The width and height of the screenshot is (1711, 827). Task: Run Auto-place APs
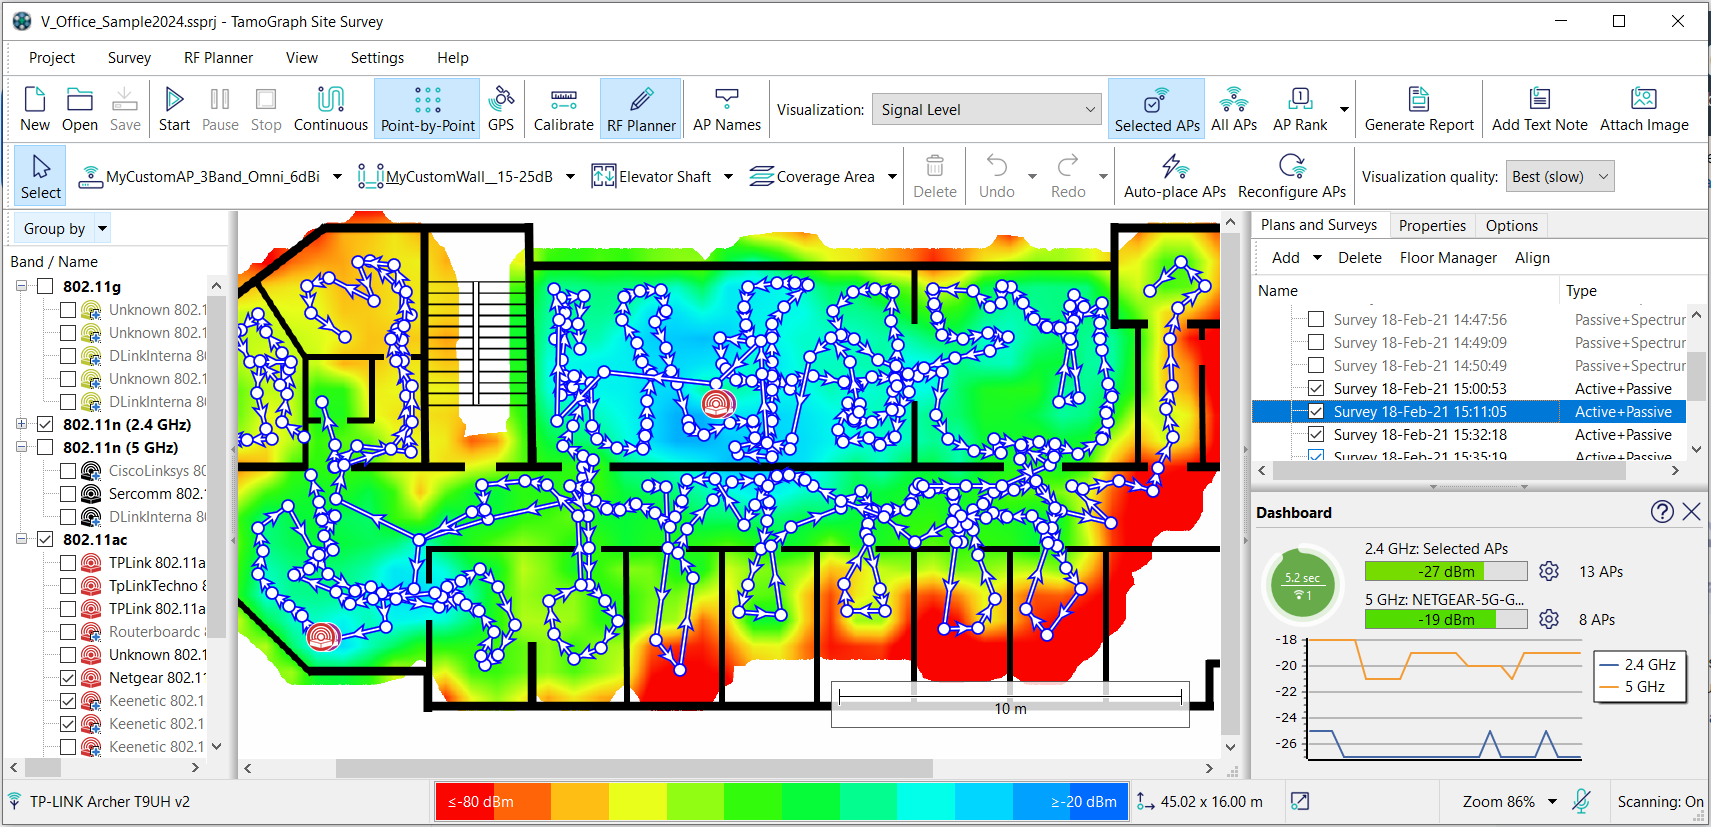1175,176
